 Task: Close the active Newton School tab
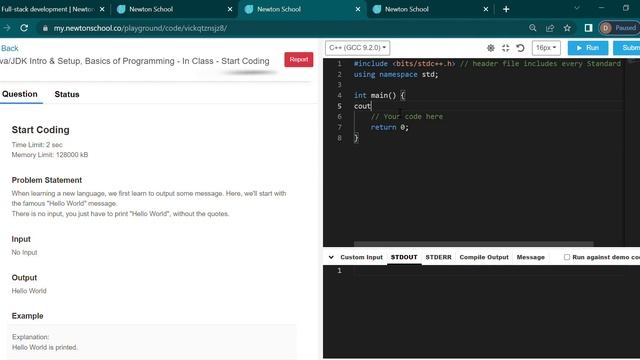click(x=358, y=9)
